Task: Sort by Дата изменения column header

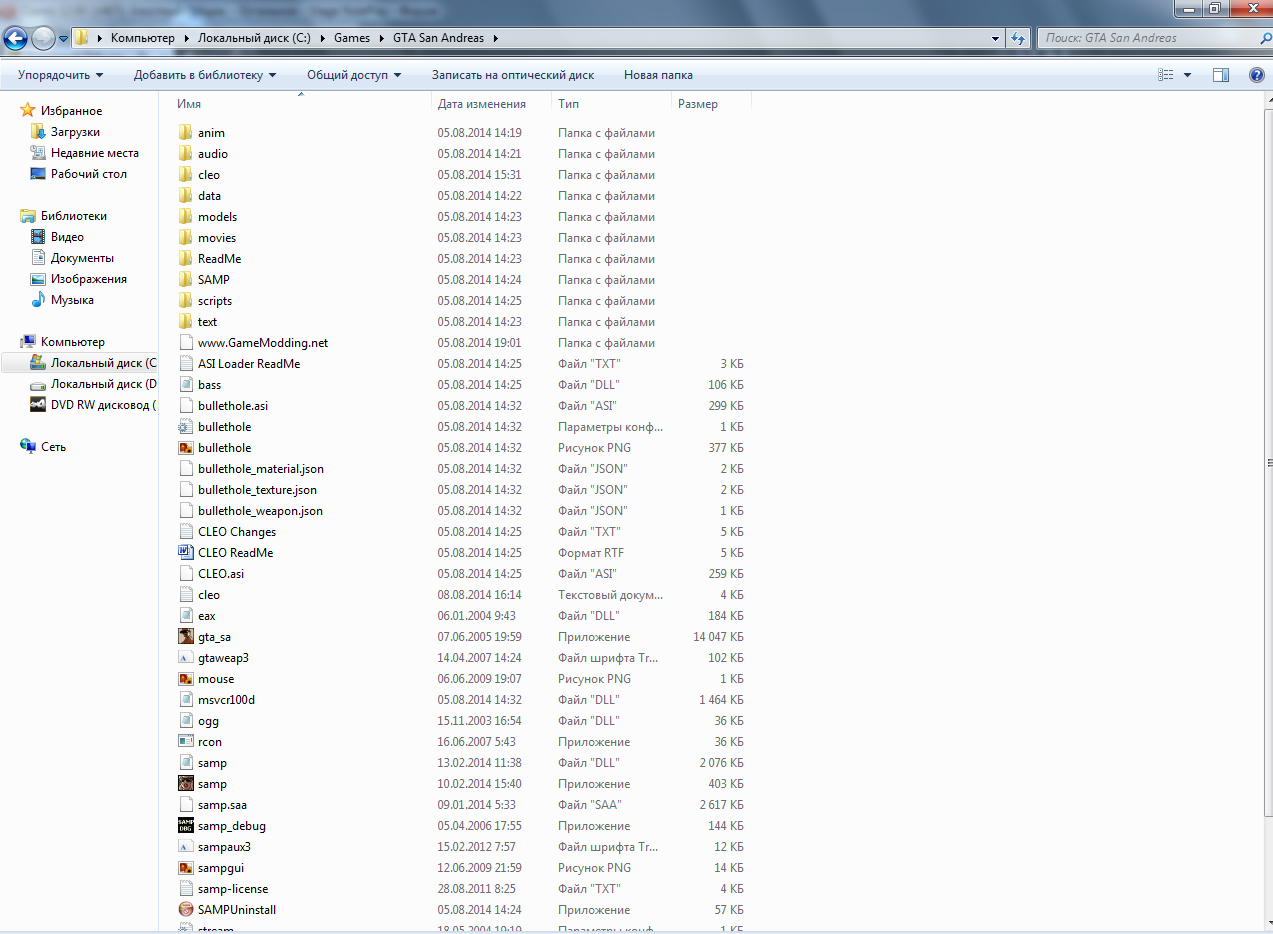Action: pos(492,104)
